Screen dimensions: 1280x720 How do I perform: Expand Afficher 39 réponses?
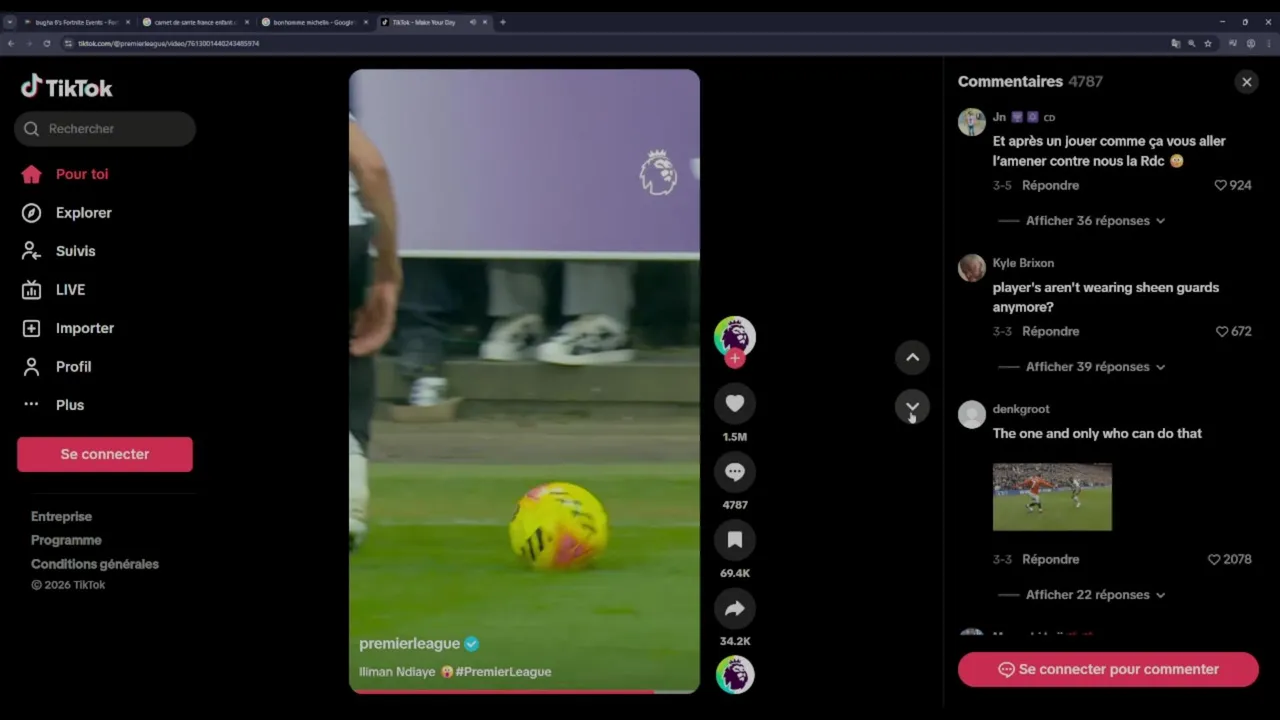[x=1096, y=367]
